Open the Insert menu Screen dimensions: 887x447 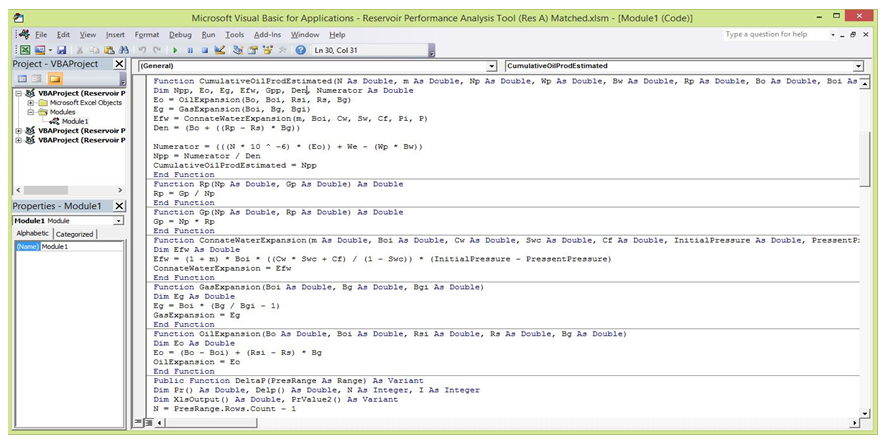tap(115, 35)
